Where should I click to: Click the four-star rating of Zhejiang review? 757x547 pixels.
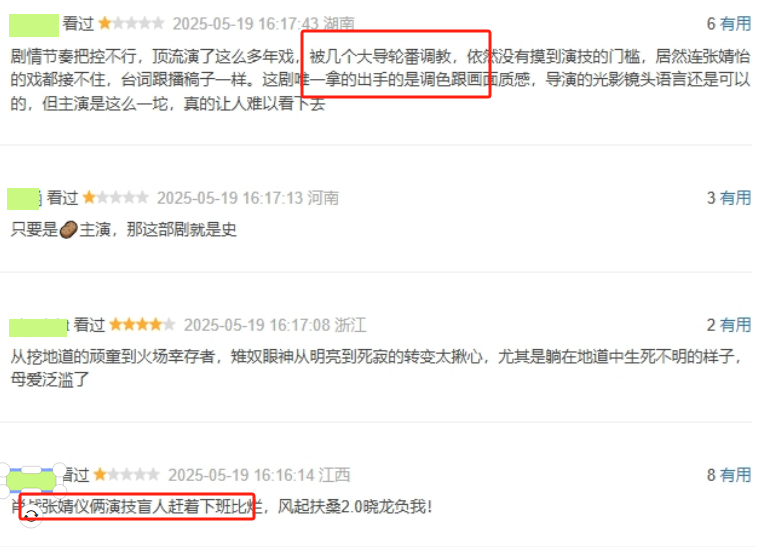point(142,324)
